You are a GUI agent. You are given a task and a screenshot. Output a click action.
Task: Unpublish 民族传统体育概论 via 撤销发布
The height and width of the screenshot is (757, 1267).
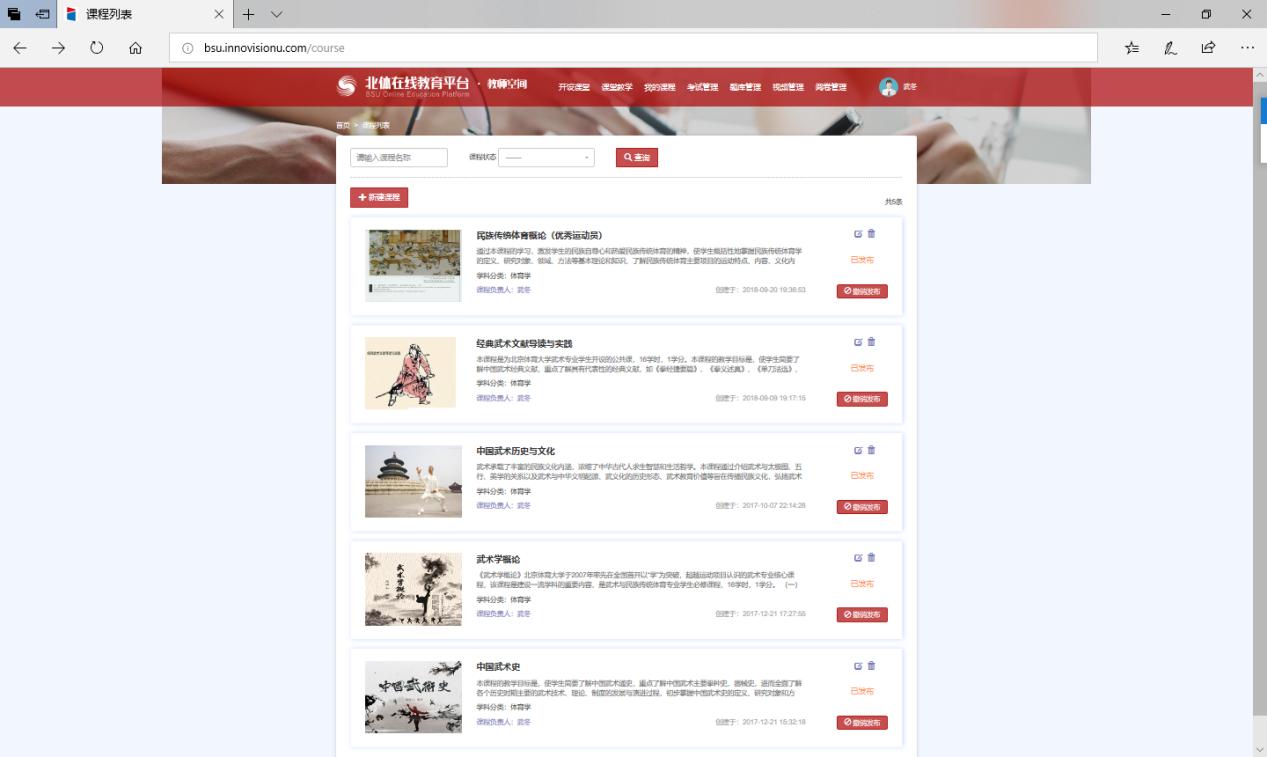click(861, 291)
